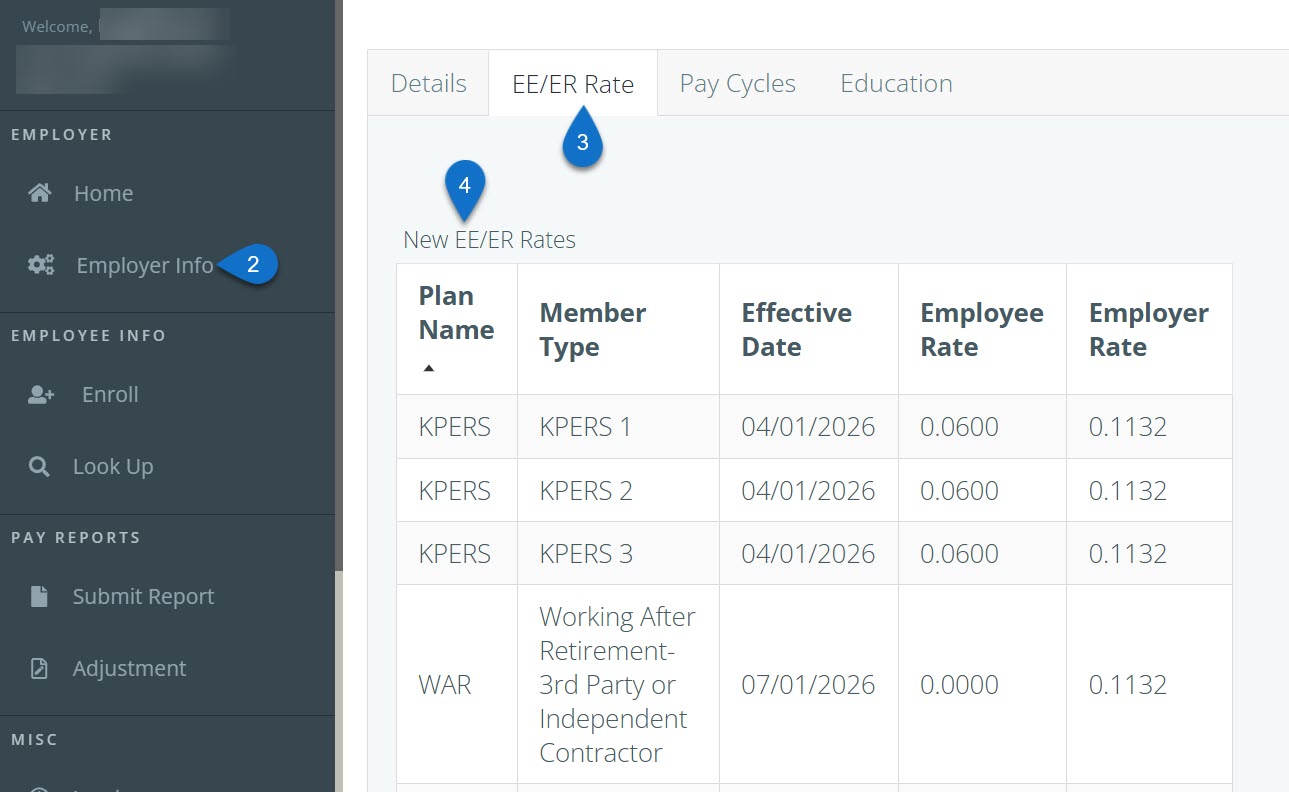Open the Submit Report link
Screen dimensions: 1289x792
[143, 596]
